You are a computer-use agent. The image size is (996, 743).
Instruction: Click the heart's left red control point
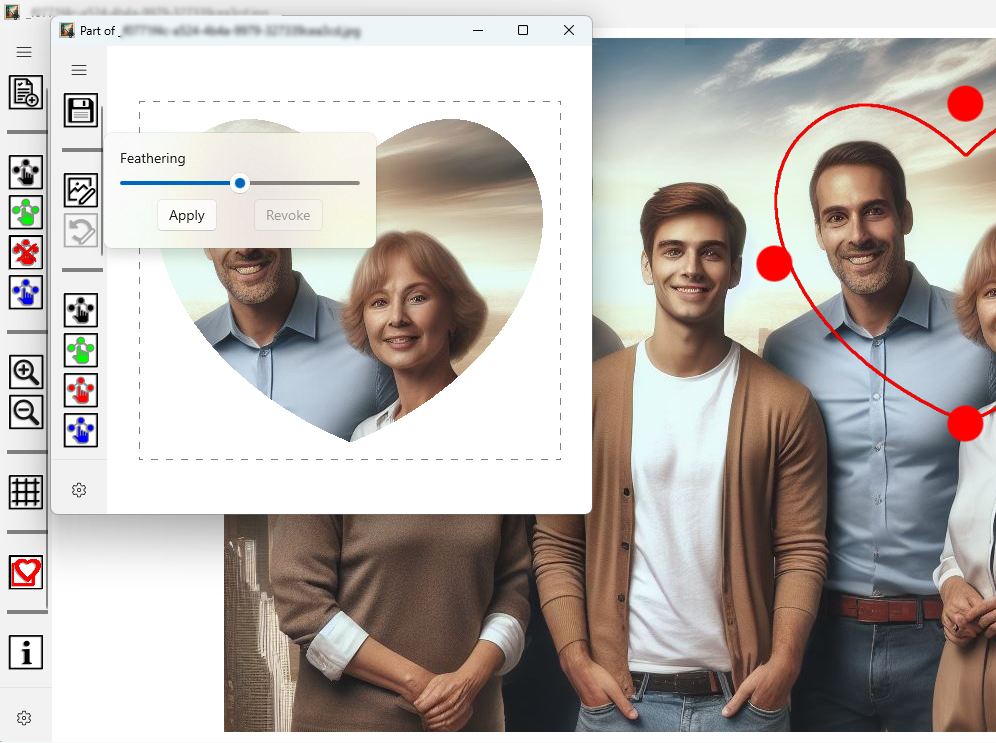774,264
